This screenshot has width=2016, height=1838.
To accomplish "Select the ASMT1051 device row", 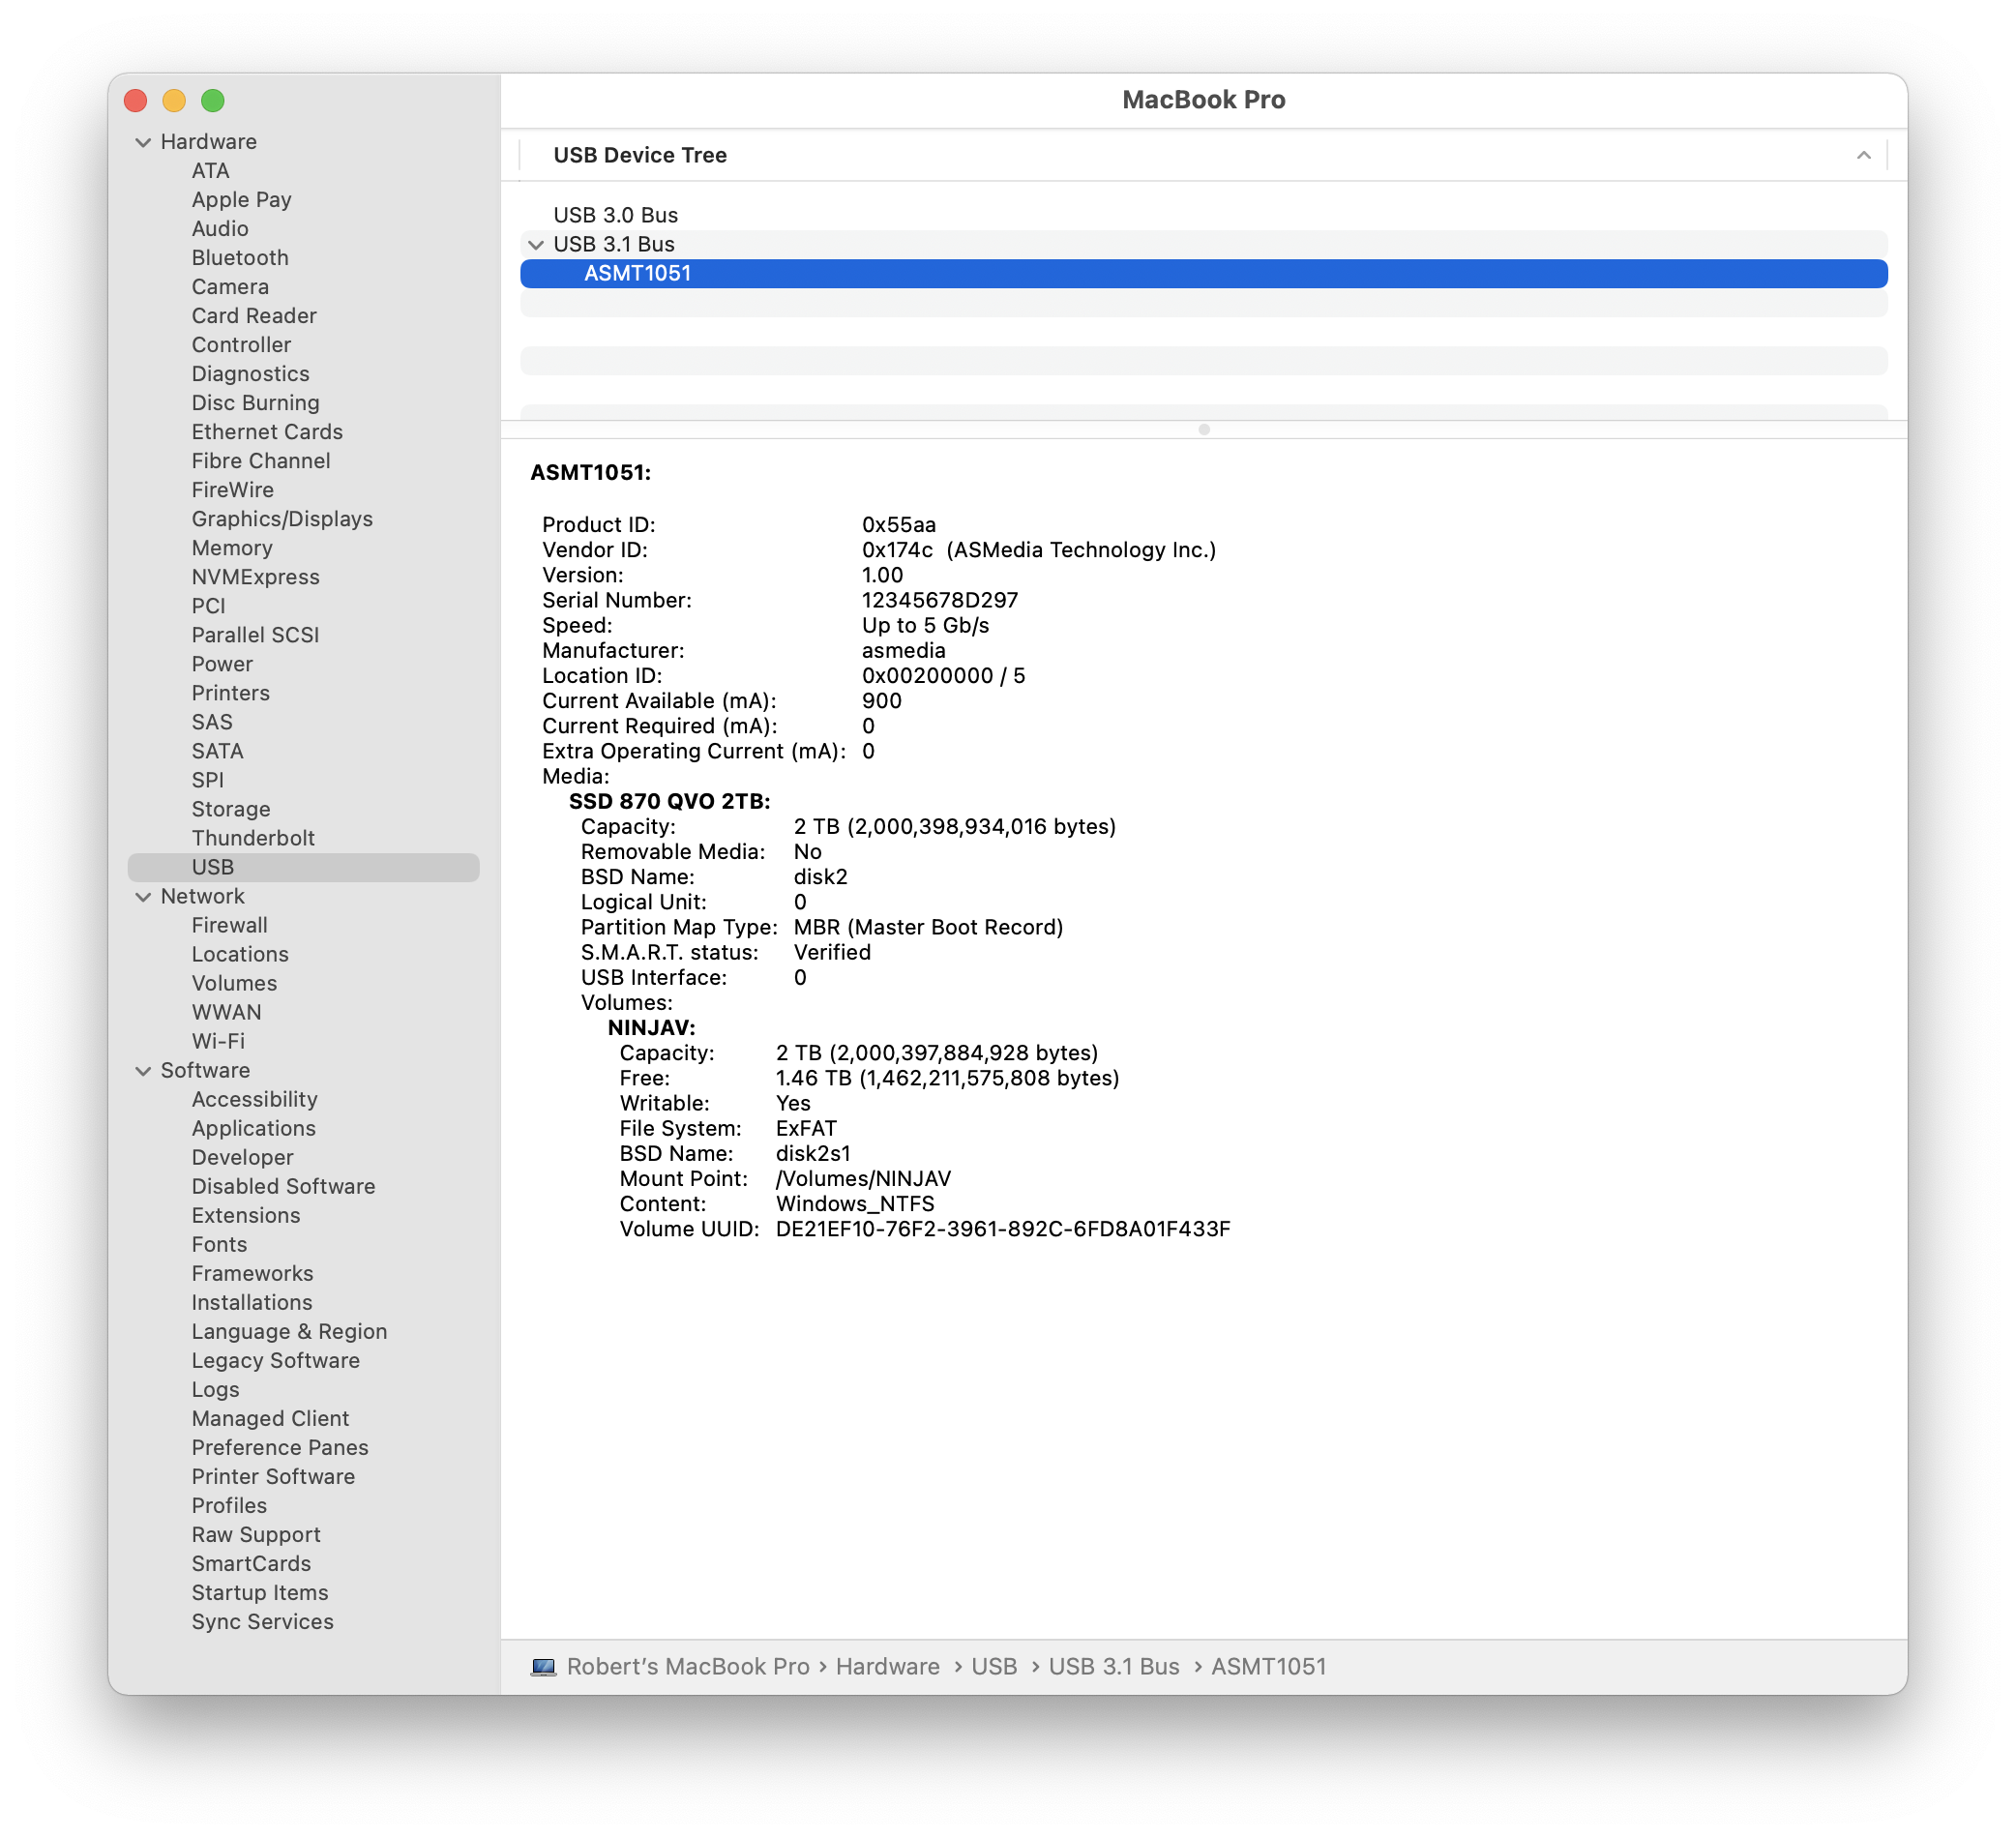I will point(637,274).
